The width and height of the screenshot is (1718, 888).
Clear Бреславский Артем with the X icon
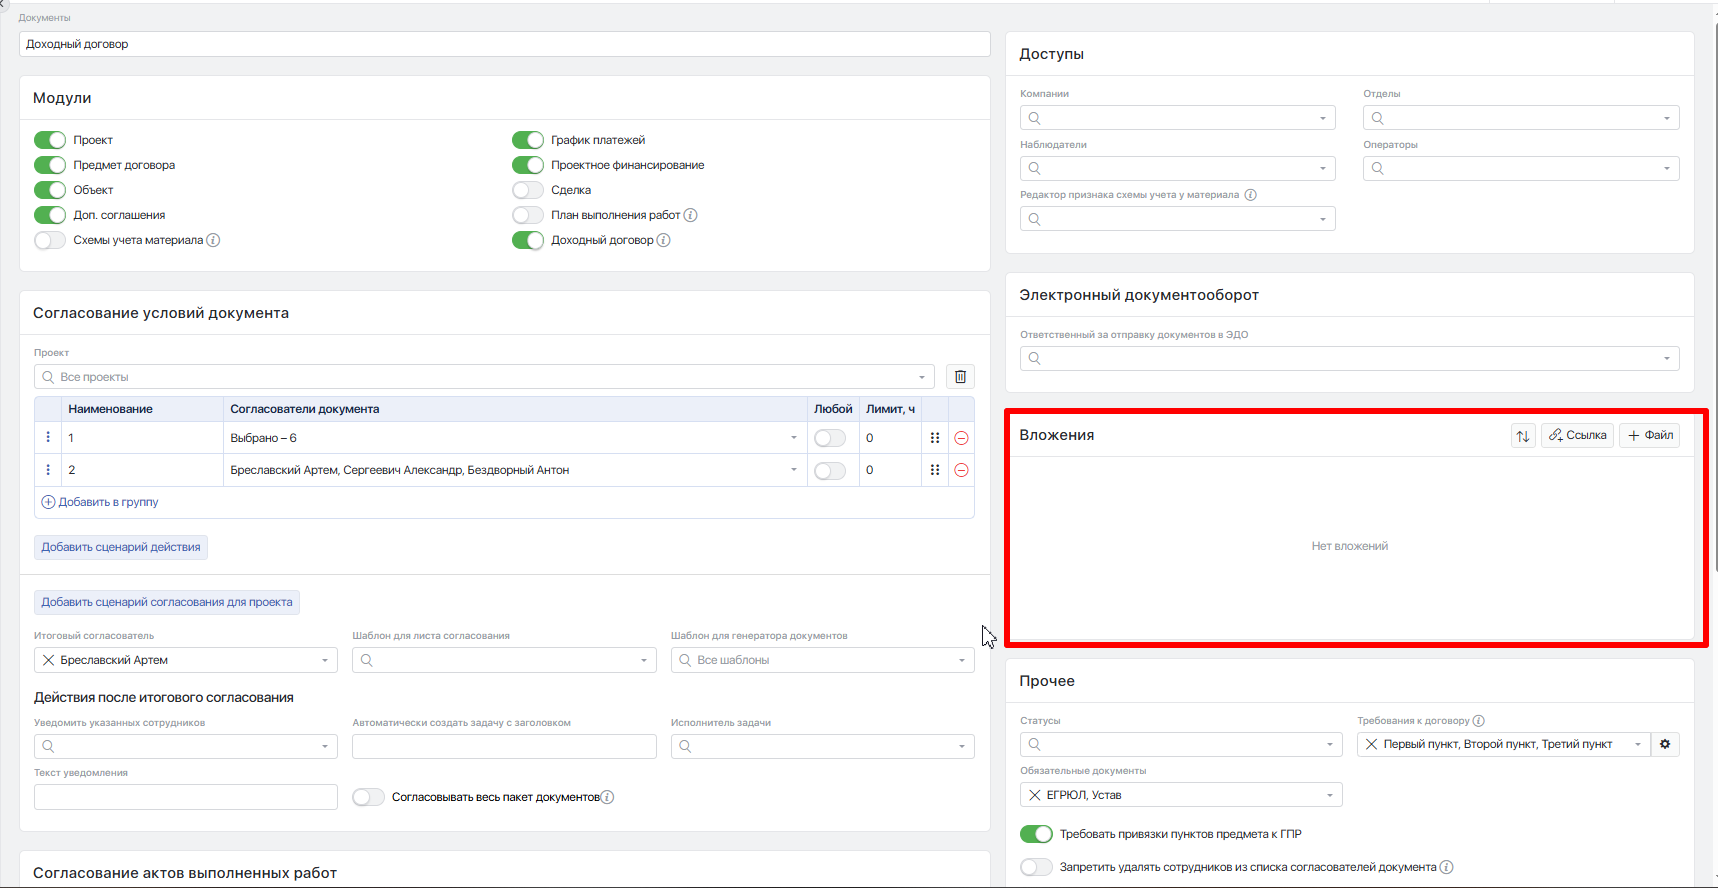point(48,660)
